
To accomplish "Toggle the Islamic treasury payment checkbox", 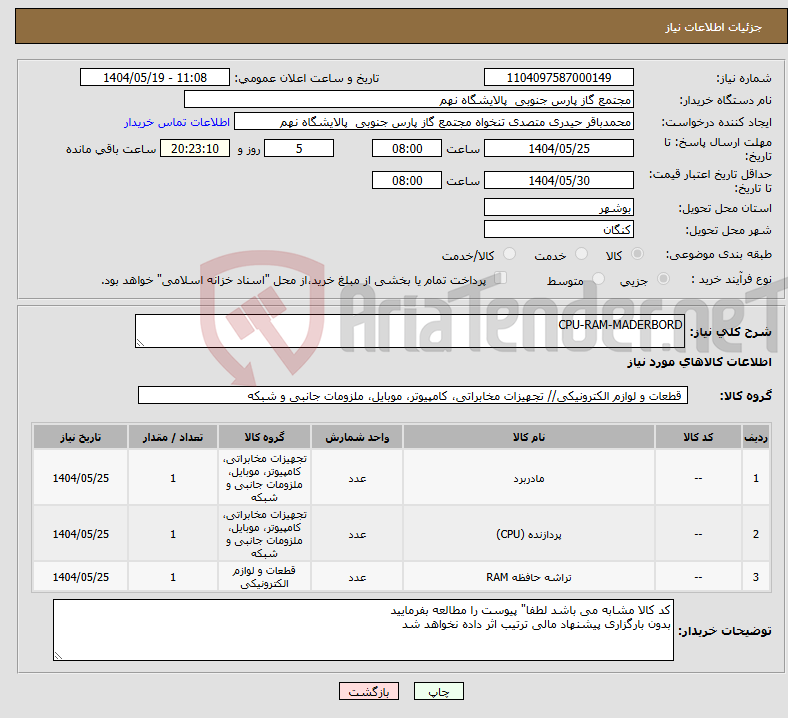I will pos(501,278).
